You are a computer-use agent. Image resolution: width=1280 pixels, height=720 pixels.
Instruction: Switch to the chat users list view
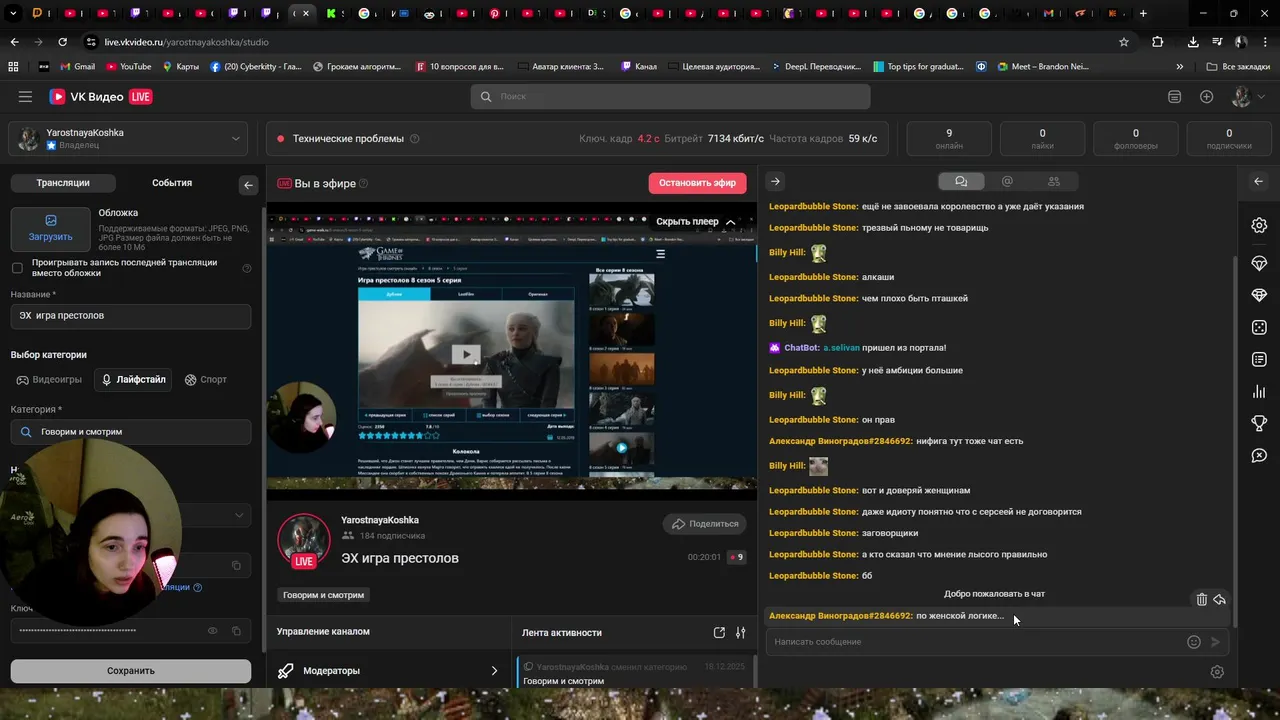coord(1053,181)
